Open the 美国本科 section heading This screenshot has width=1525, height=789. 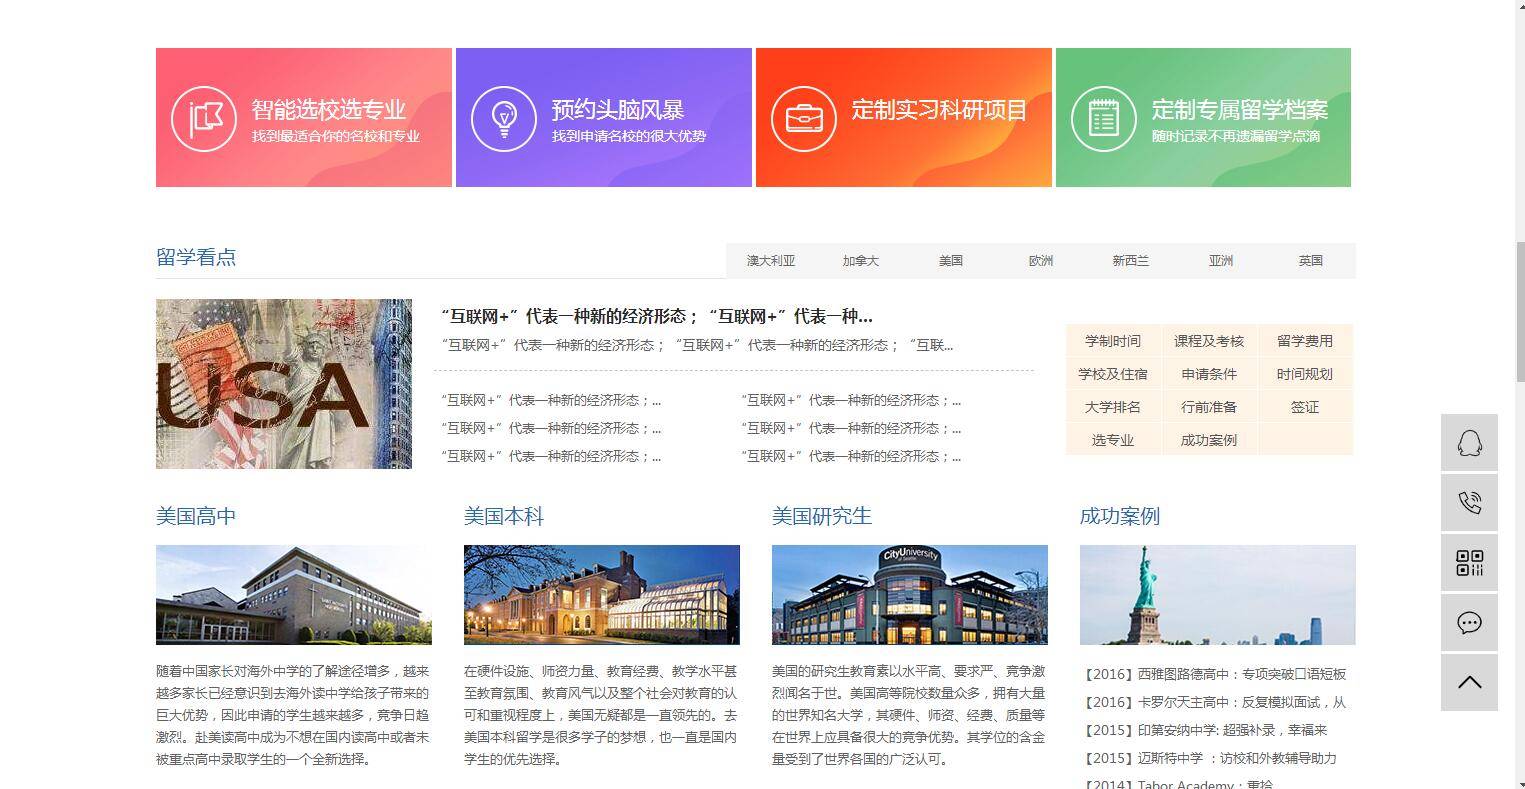coord(504,516)
